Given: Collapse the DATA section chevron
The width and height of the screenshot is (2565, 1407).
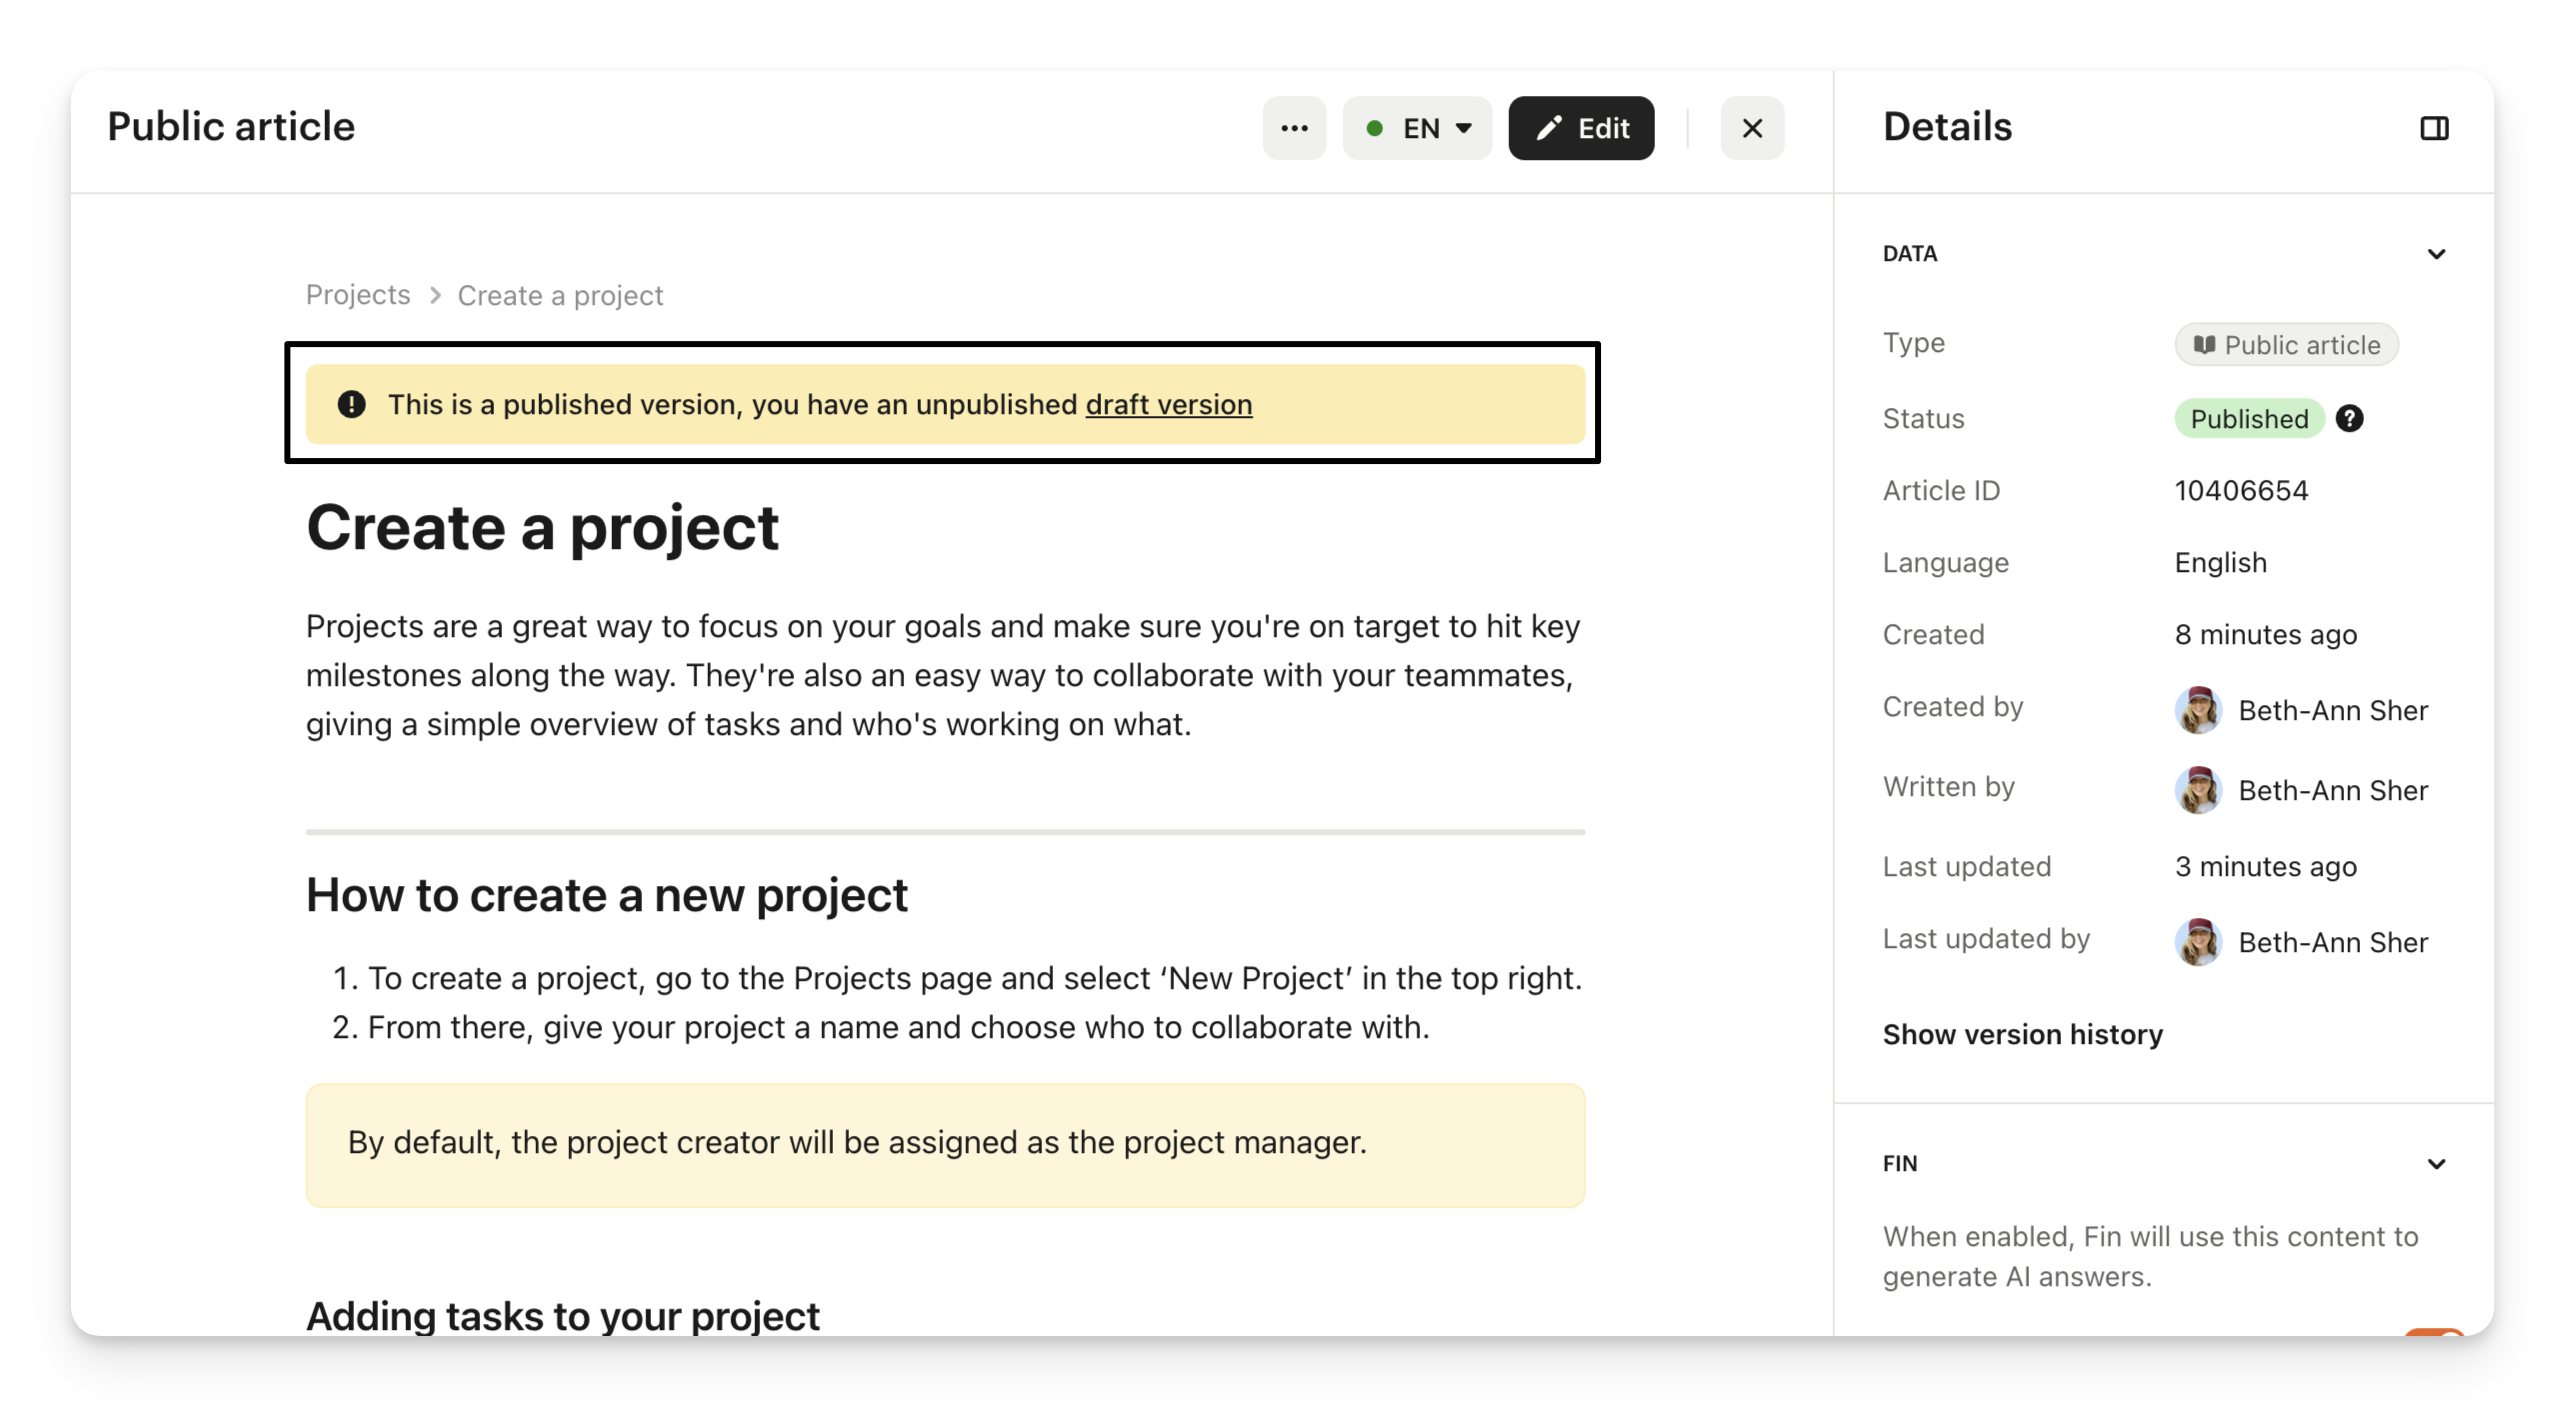Looking at the screenshot, I should (x=2436, y=254).
